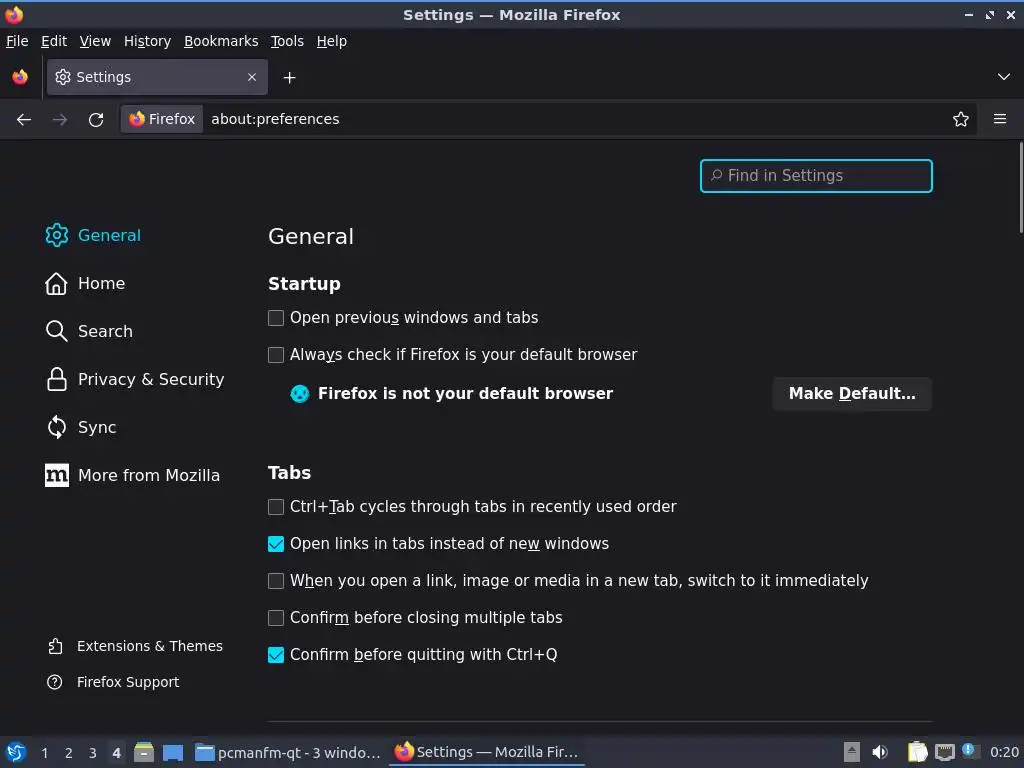The width and height of the screenshot is (1024, 768).
Task: Click the file manager quick-launch icon in taskbar
Action: [x=144, y=752]
